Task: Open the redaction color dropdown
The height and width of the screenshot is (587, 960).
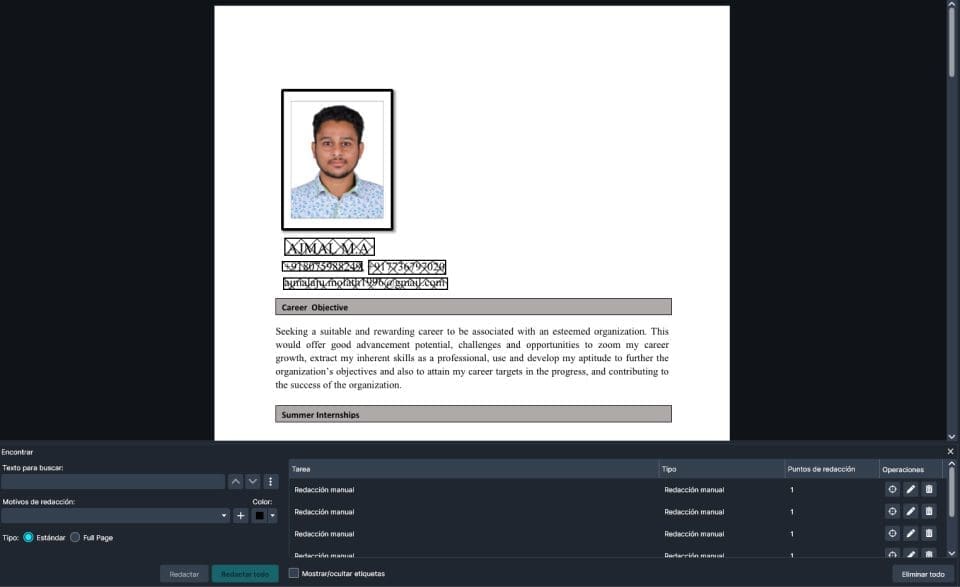Action: point(272,515)
